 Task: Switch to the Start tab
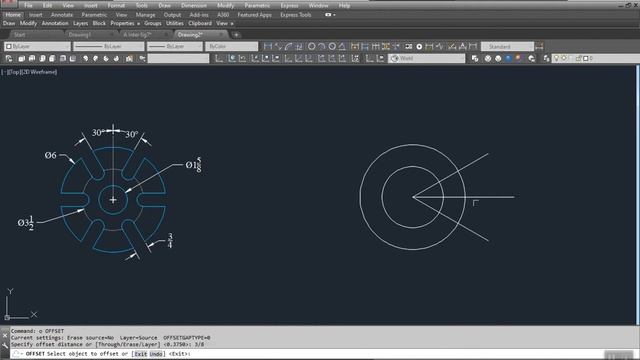point(20,35)
